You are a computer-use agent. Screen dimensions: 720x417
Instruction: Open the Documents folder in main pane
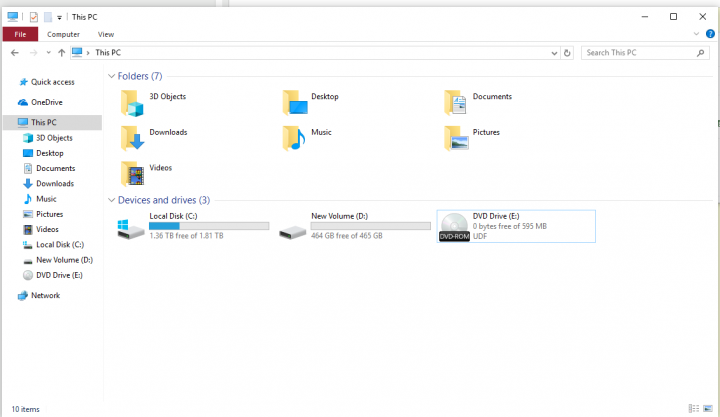456,103
